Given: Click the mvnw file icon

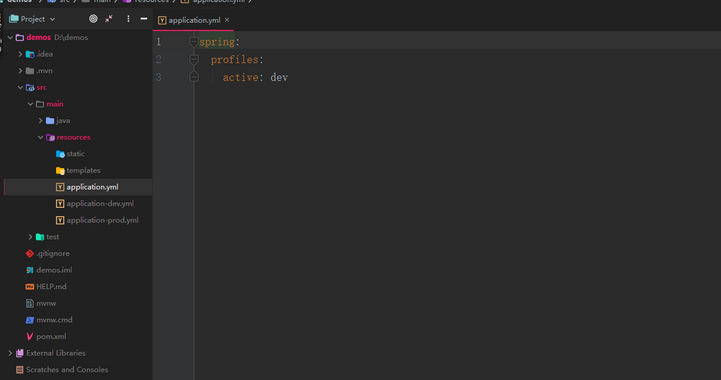Looking at the screenshot, I should (x=30, y=303).
